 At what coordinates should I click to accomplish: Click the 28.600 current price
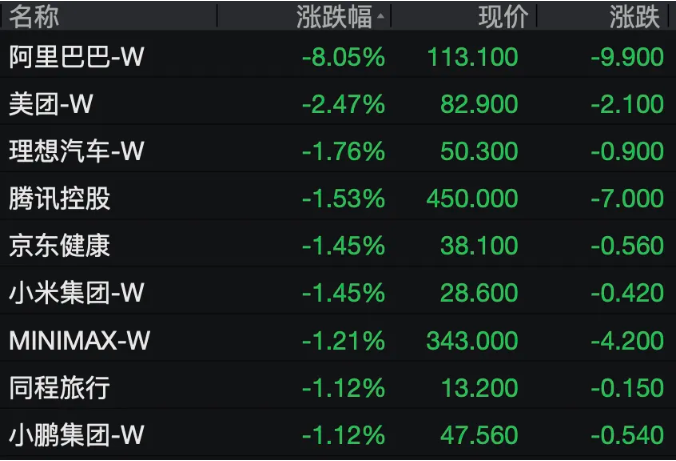[x=479, y=293]
